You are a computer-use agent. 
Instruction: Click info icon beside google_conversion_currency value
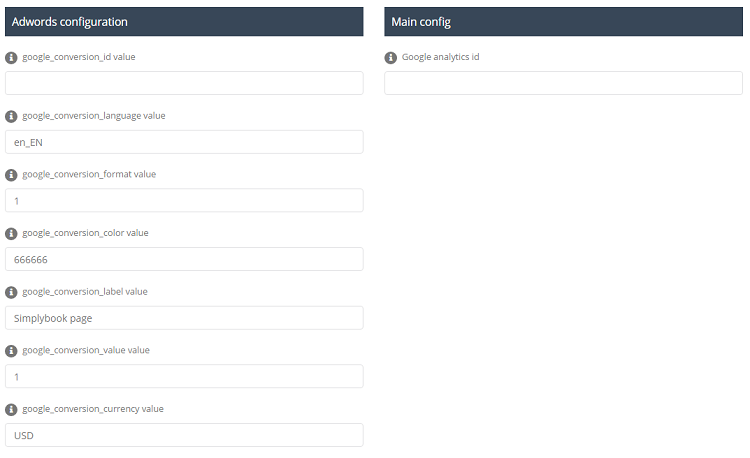click(x=12, y=409)
